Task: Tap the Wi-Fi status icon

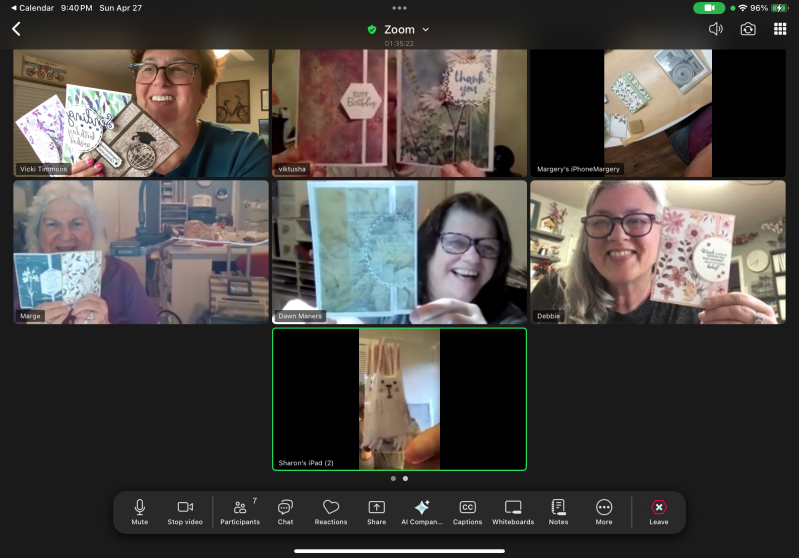Action: click(743, 8)
